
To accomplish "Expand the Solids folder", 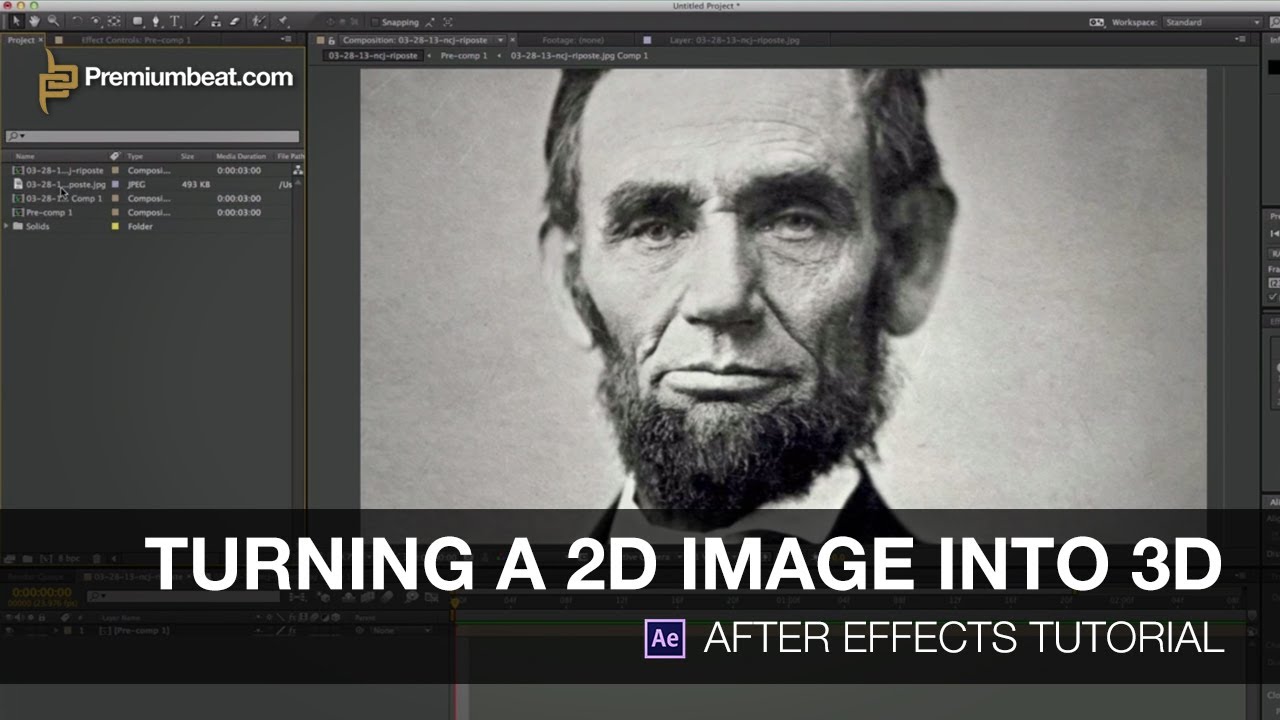I will pyautogui.click(x=7, y=227).
